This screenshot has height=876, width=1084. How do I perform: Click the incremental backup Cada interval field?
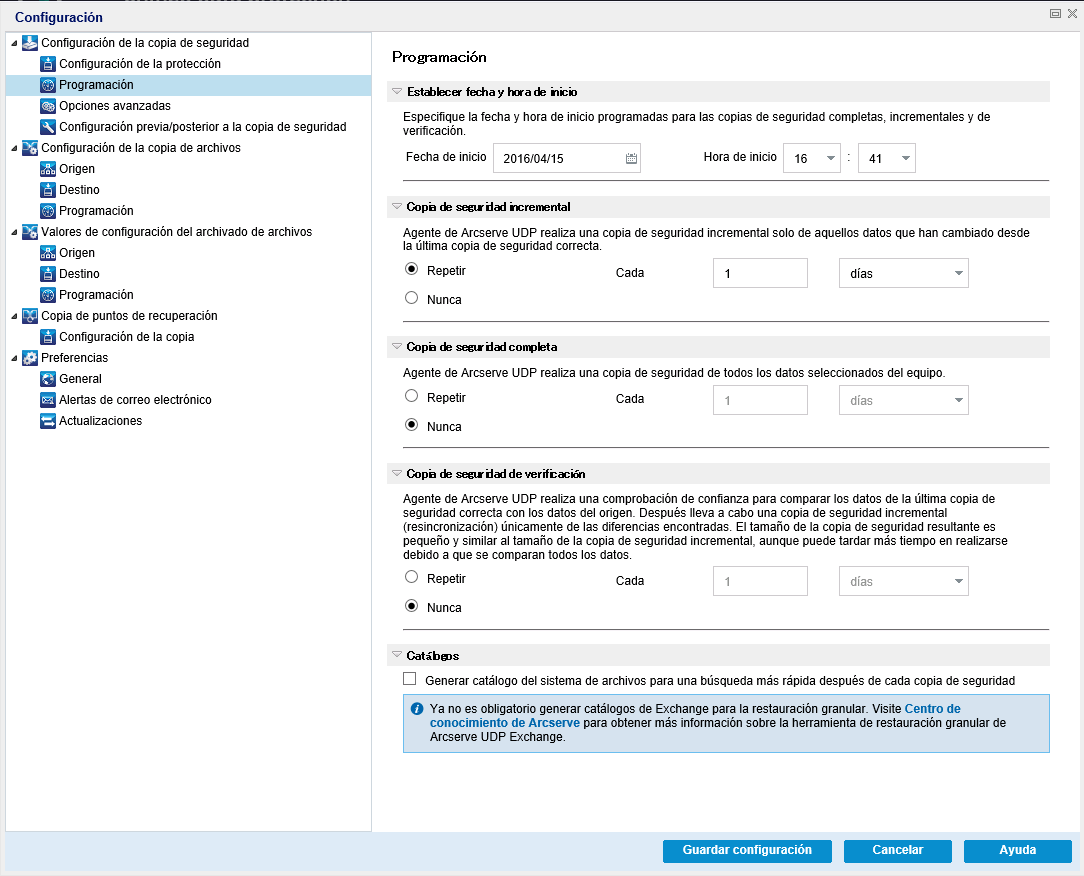tap(760, 273)
